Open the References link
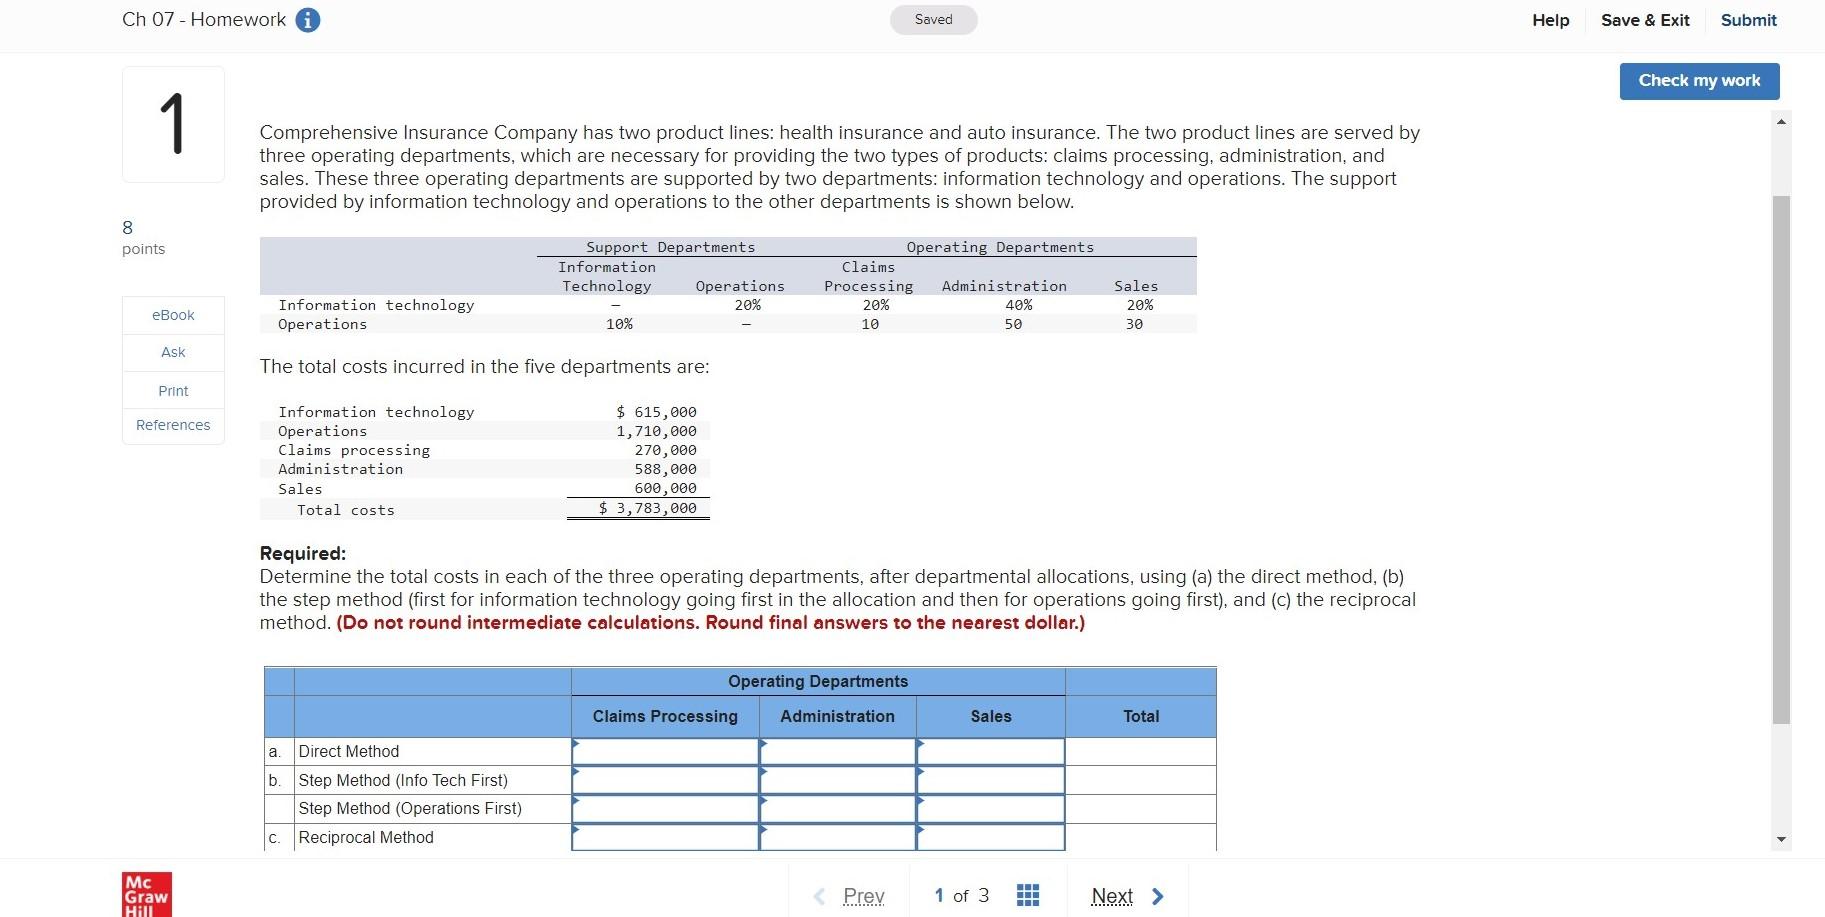1825x917 pixels. [172, 424]
